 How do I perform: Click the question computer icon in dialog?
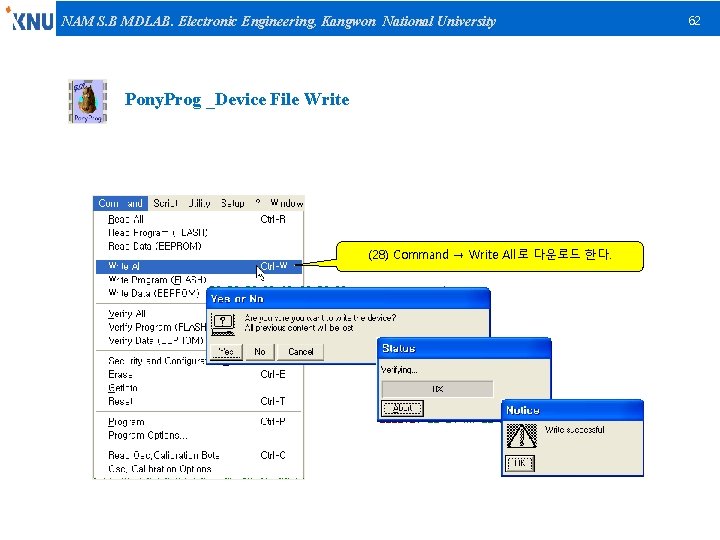[x=223, y=325]
